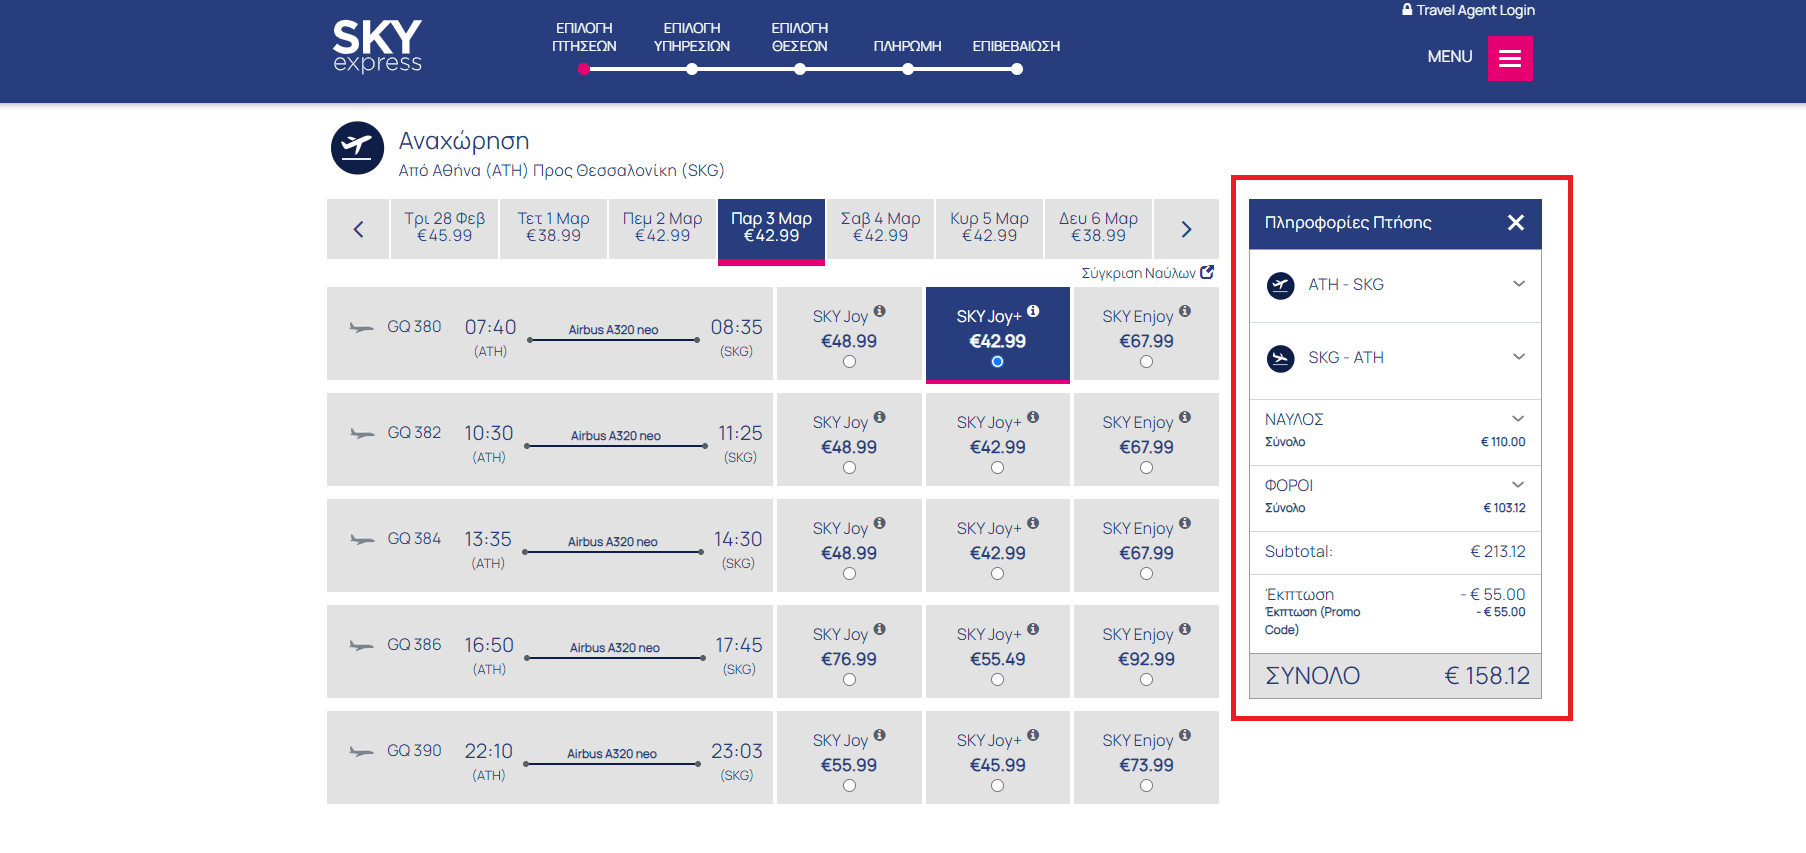Choose date tab Τρι 28 Φεβ €45.99
This screenshot has width=1806, height=853.
point(444,228)
